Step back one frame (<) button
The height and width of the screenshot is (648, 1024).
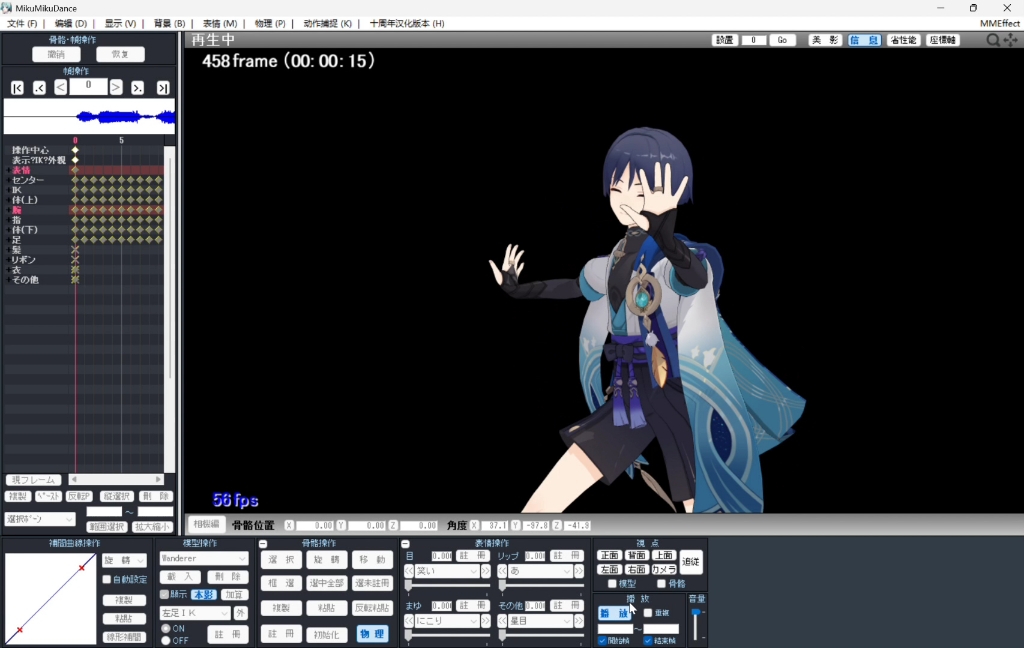tap(60, 87)
